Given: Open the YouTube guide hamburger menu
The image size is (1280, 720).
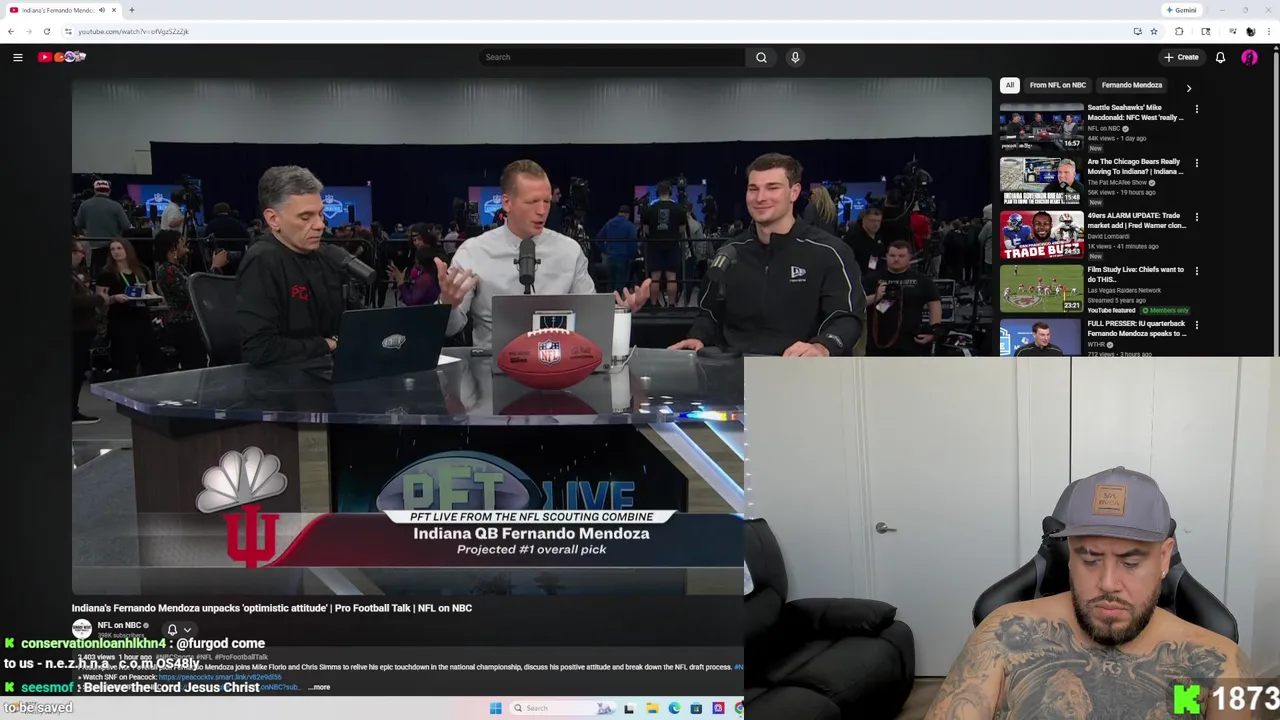Looking at the screenshot, I should tap(18, 57).
